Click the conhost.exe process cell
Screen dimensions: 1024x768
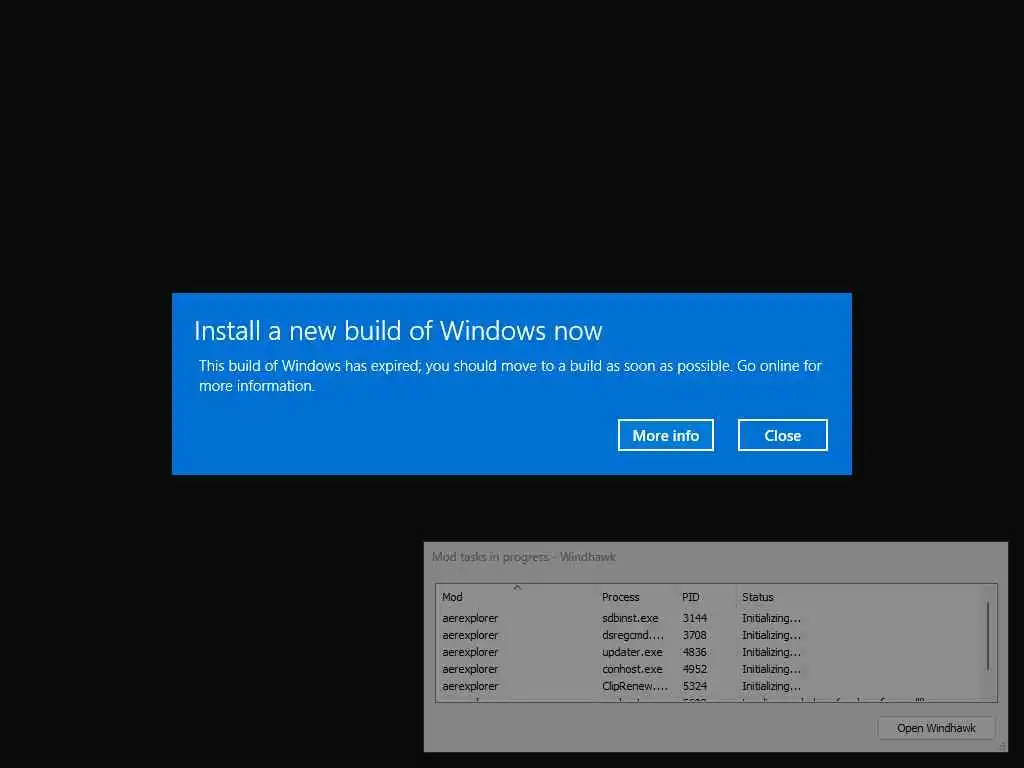(x=632, y=669)
